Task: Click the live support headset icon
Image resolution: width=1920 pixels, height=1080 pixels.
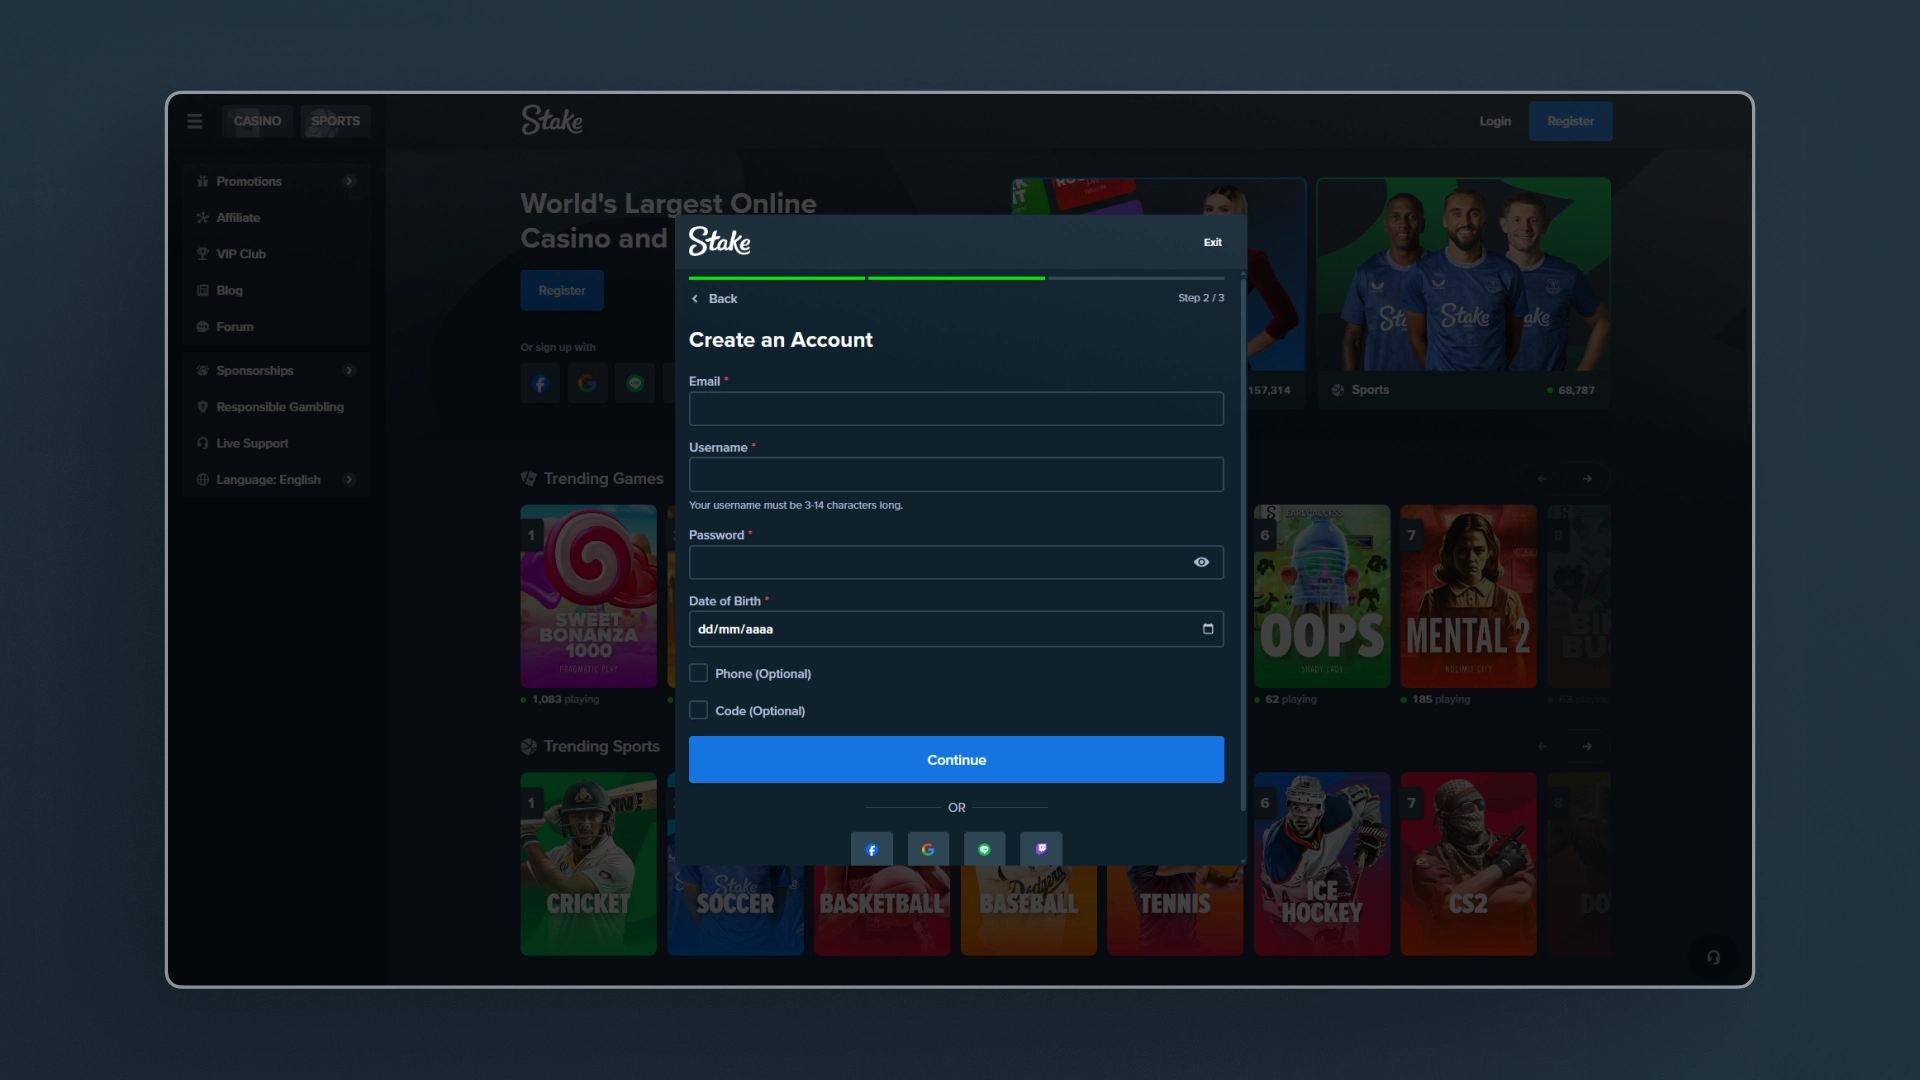Action: point(1713,957)
